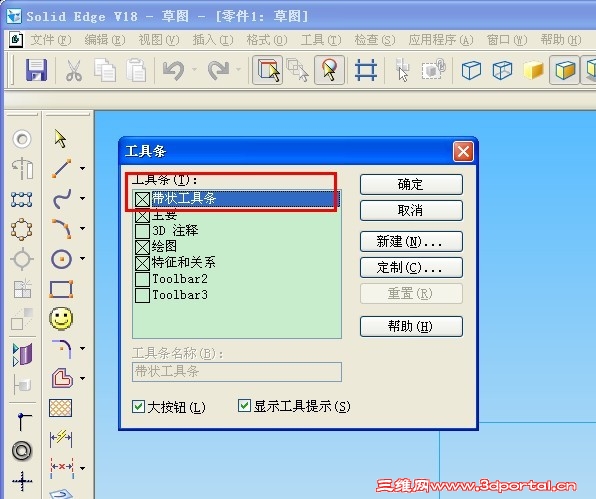
Task: Open the 视图(V) menu
Action: [159, 40]
